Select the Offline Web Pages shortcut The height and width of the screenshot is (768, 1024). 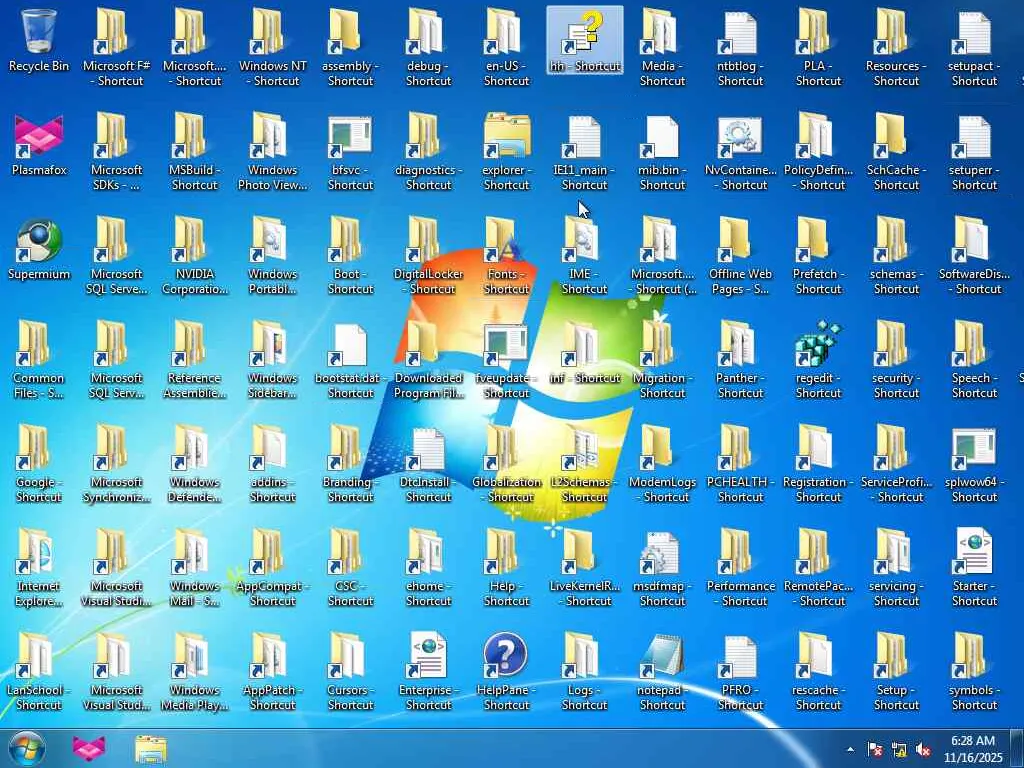click(741, 257)
